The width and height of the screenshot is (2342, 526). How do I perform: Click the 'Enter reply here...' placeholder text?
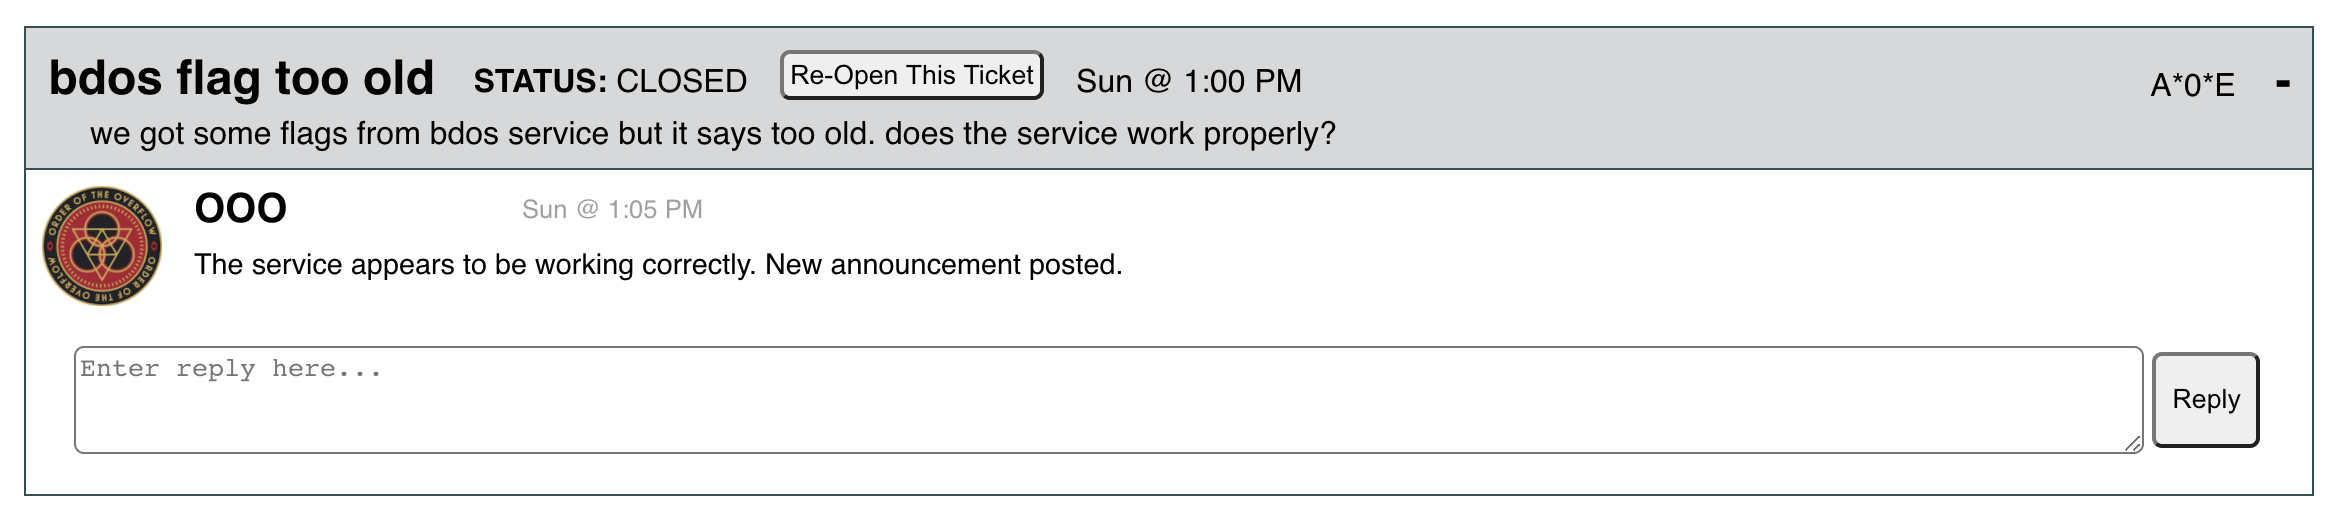[231, 369]
